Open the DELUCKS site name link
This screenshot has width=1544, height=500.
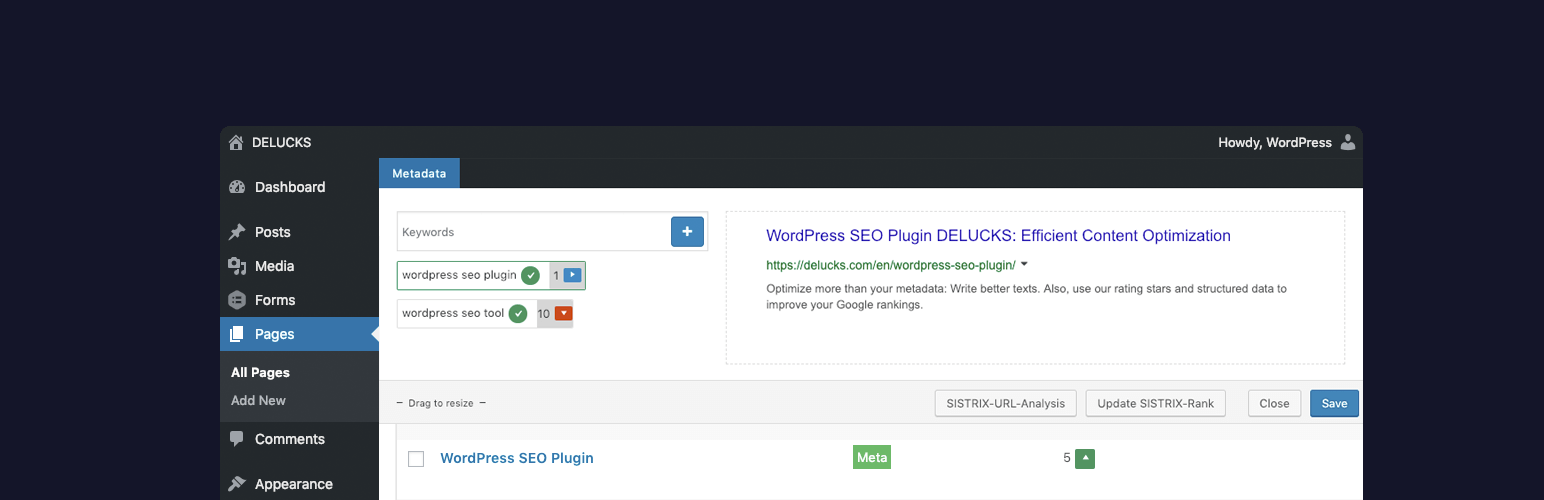[281, 142]
